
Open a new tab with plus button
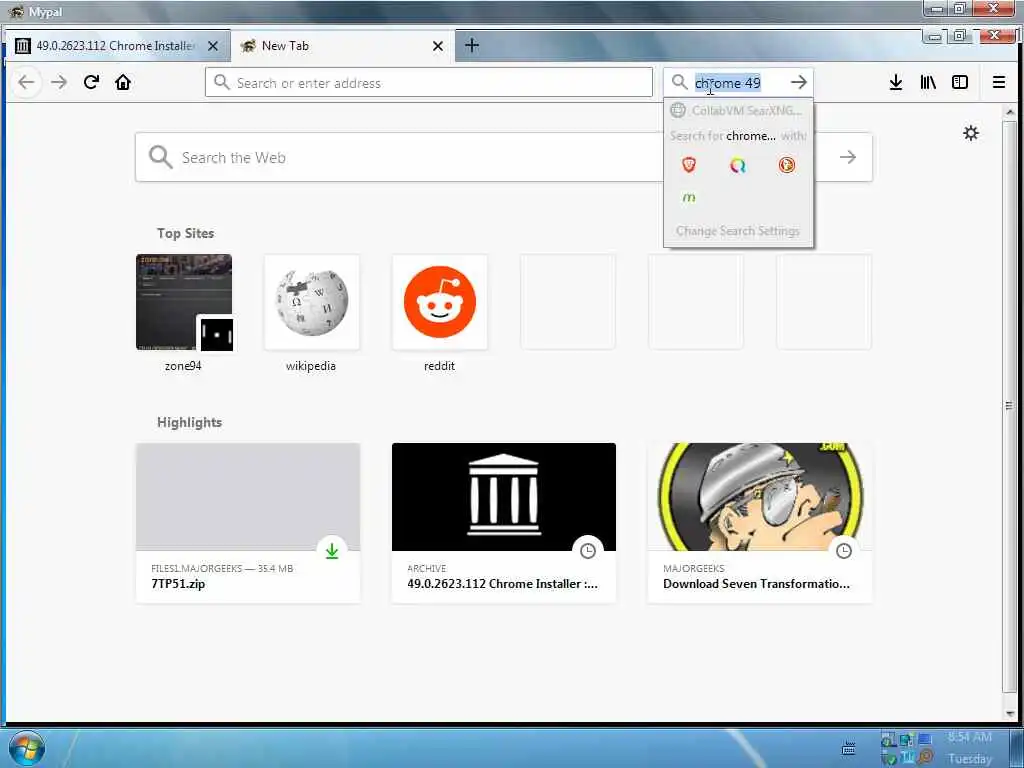472,45
